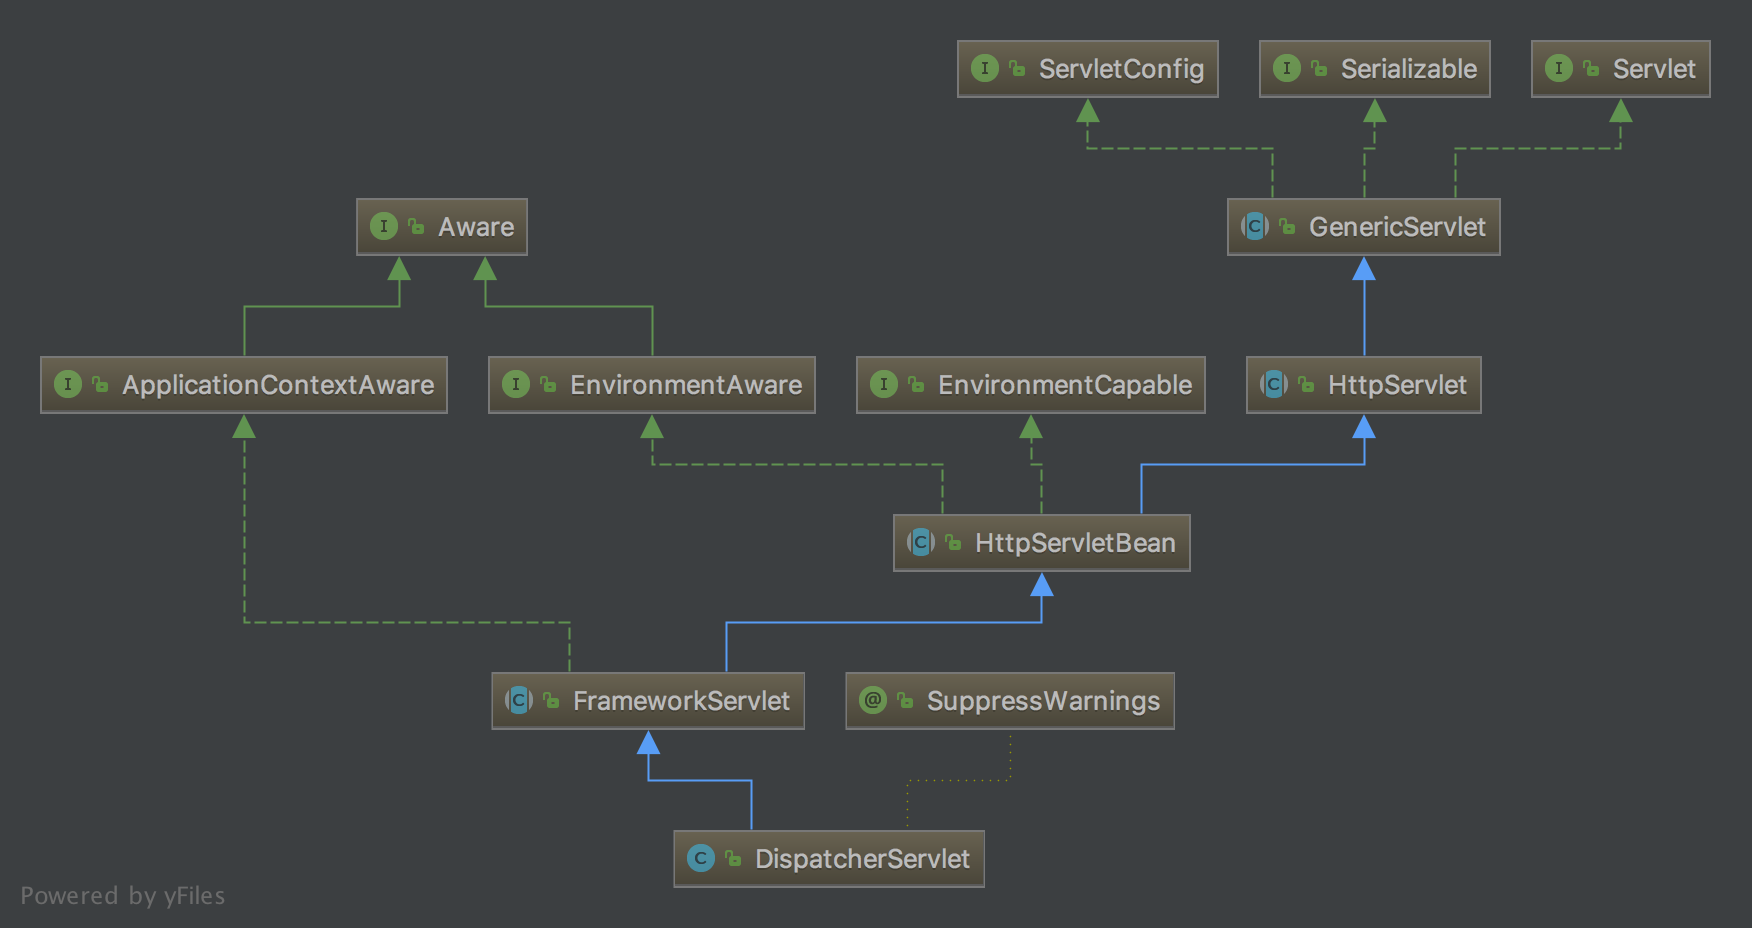Click the public lock icon on HttpServletBean
The height and width of the screenshot is (928, 1752).
953,542
